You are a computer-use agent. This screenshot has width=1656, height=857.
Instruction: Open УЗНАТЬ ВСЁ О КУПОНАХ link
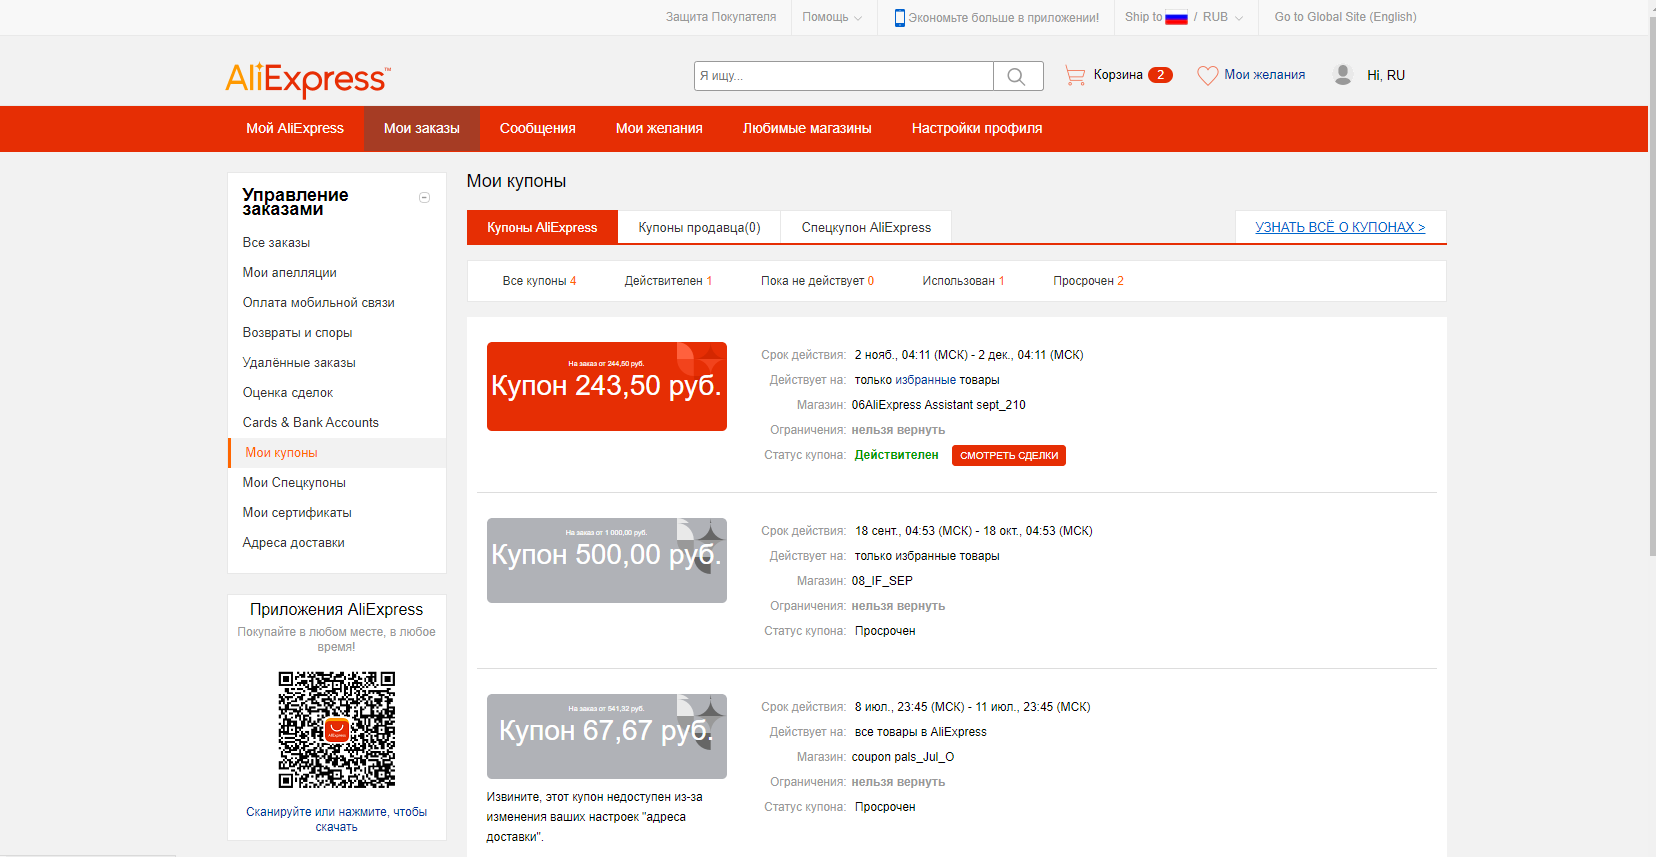click(1340, 227)
